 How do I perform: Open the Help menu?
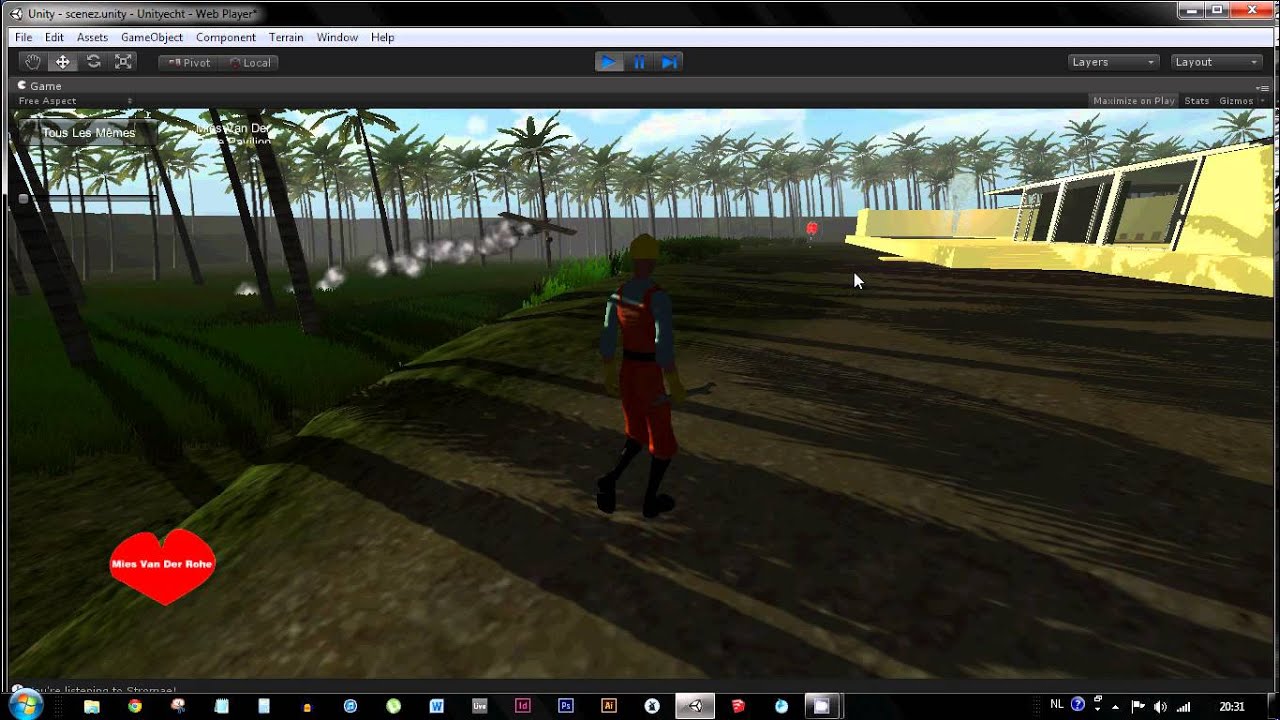382,37
